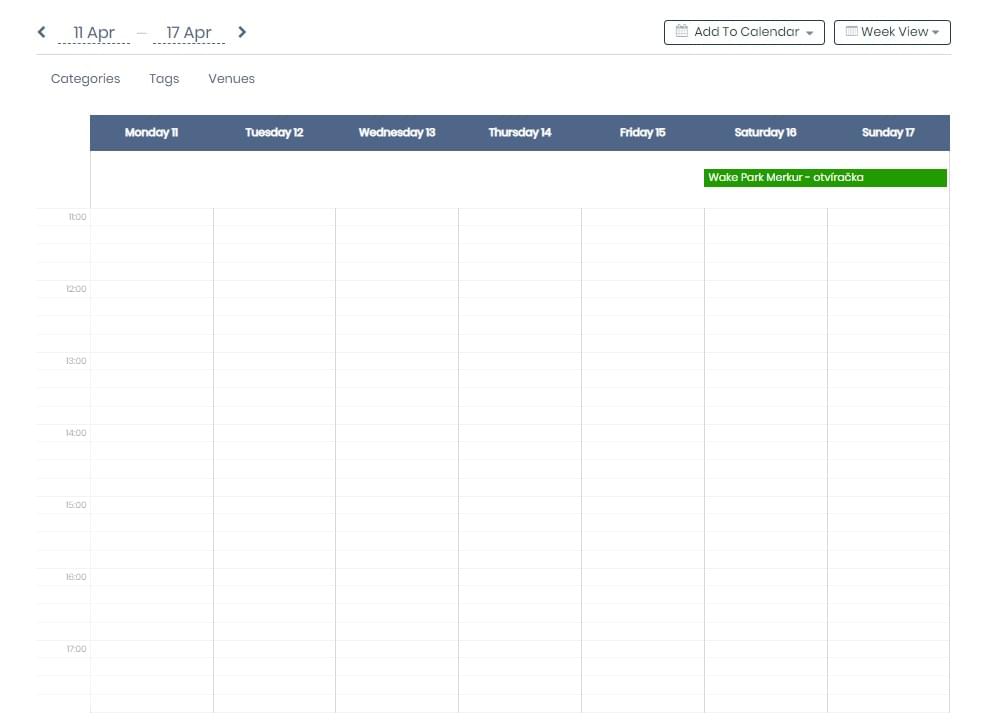
Task: Expand the Categories filter
Action: point(85,78)
